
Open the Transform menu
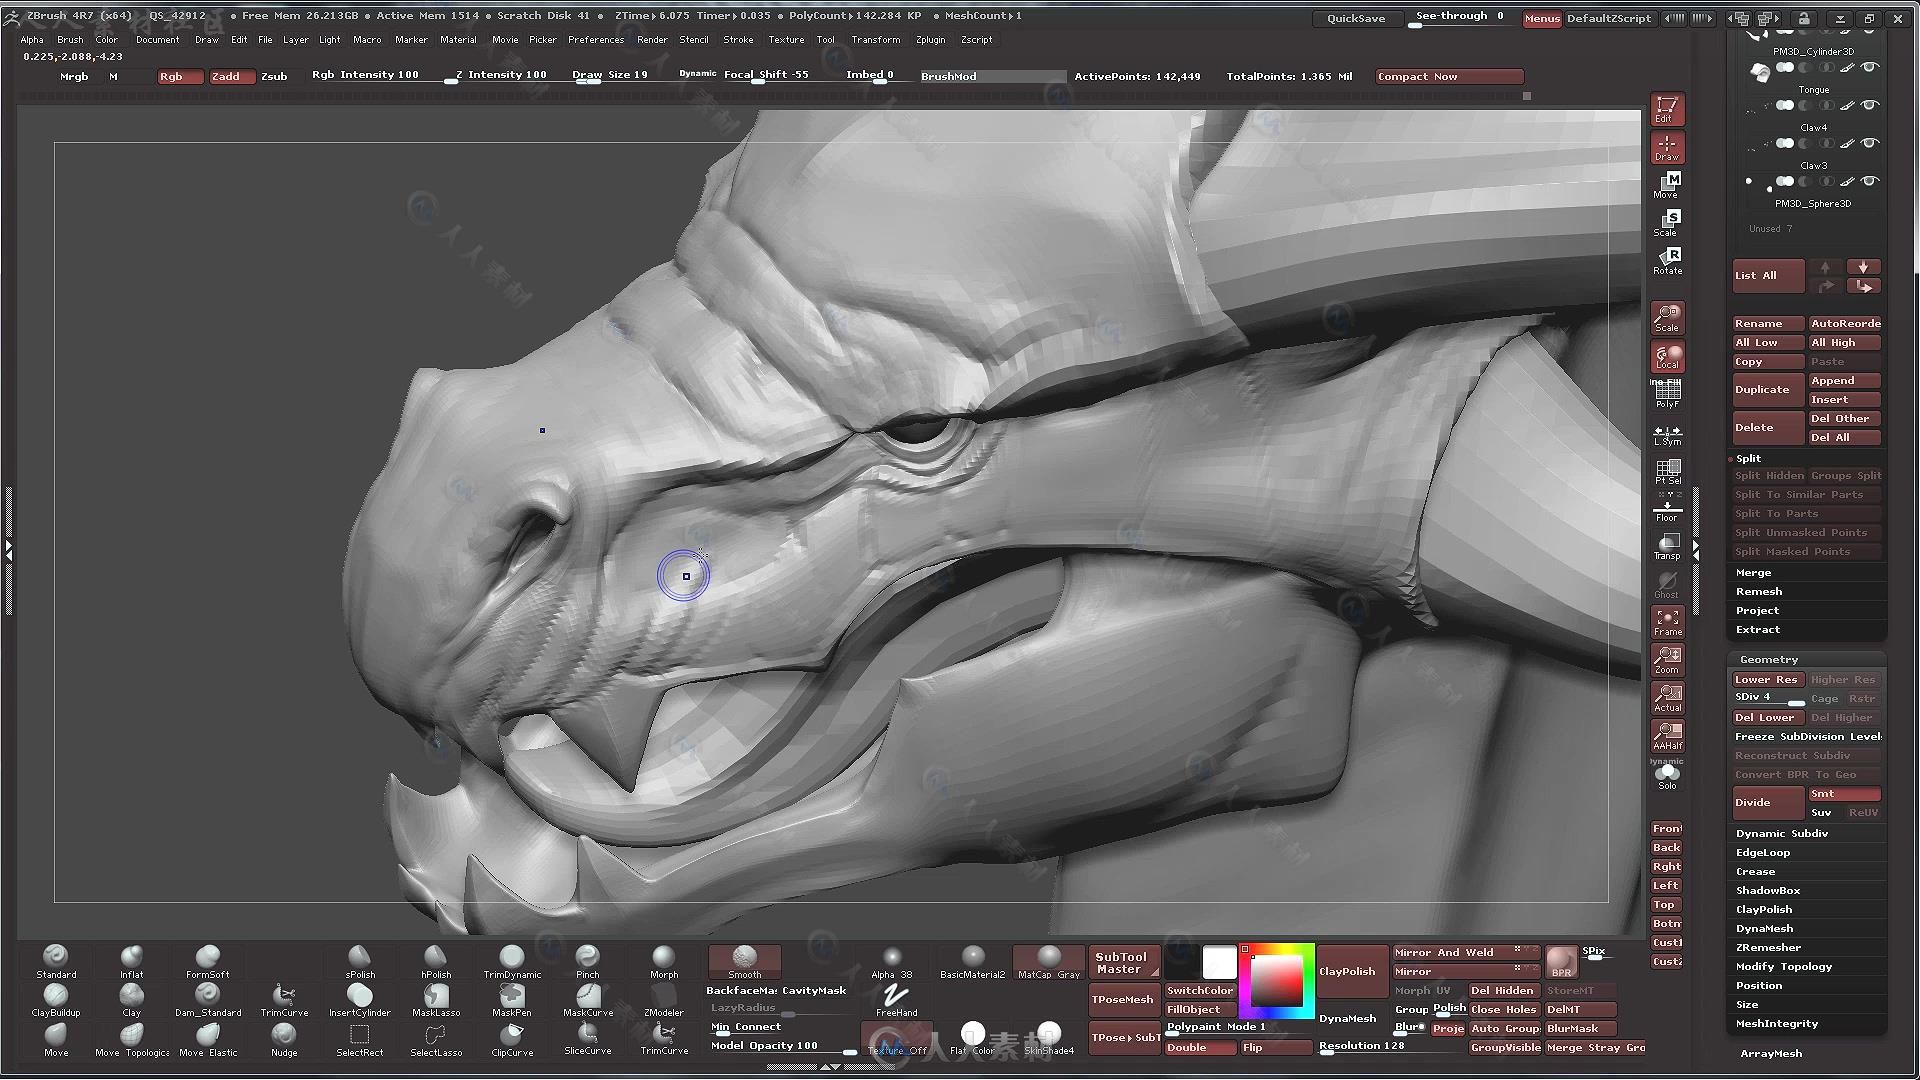pyautogui.click(x=875, y=40)
